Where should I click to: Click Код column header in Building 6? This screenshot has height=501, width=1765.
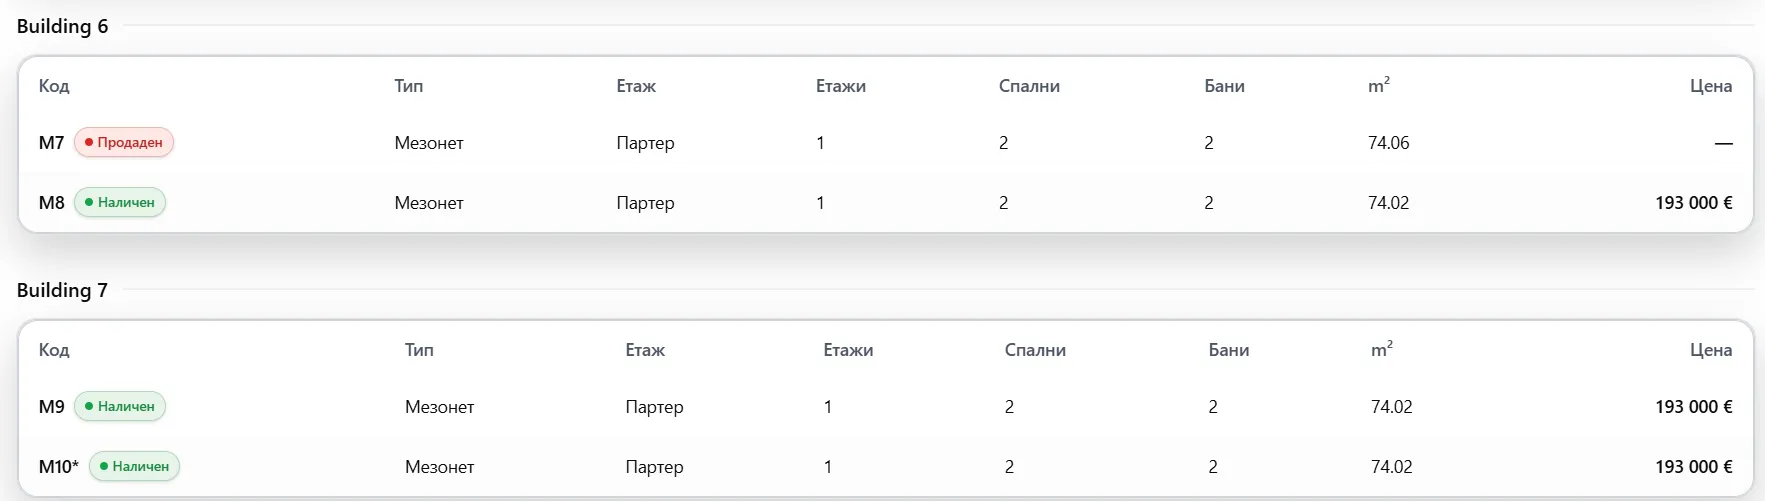[x=54, y=86]
